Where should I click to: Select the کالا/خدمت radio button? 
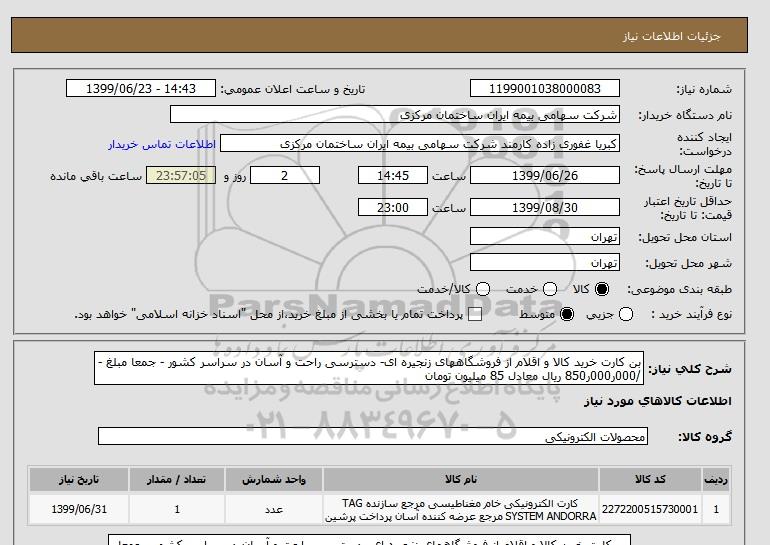pyautogui.click(x=483, y=289)
